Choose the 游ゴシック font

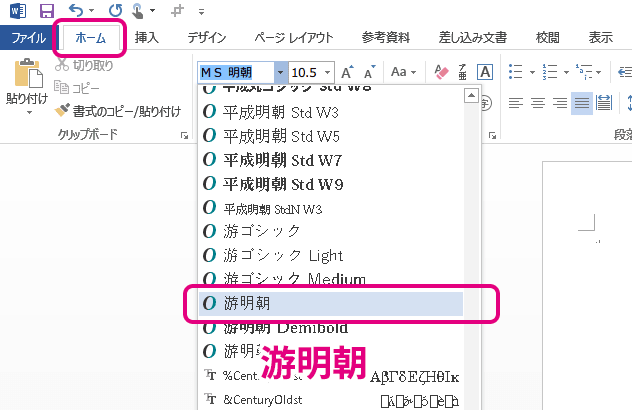[x=331, y=231]
